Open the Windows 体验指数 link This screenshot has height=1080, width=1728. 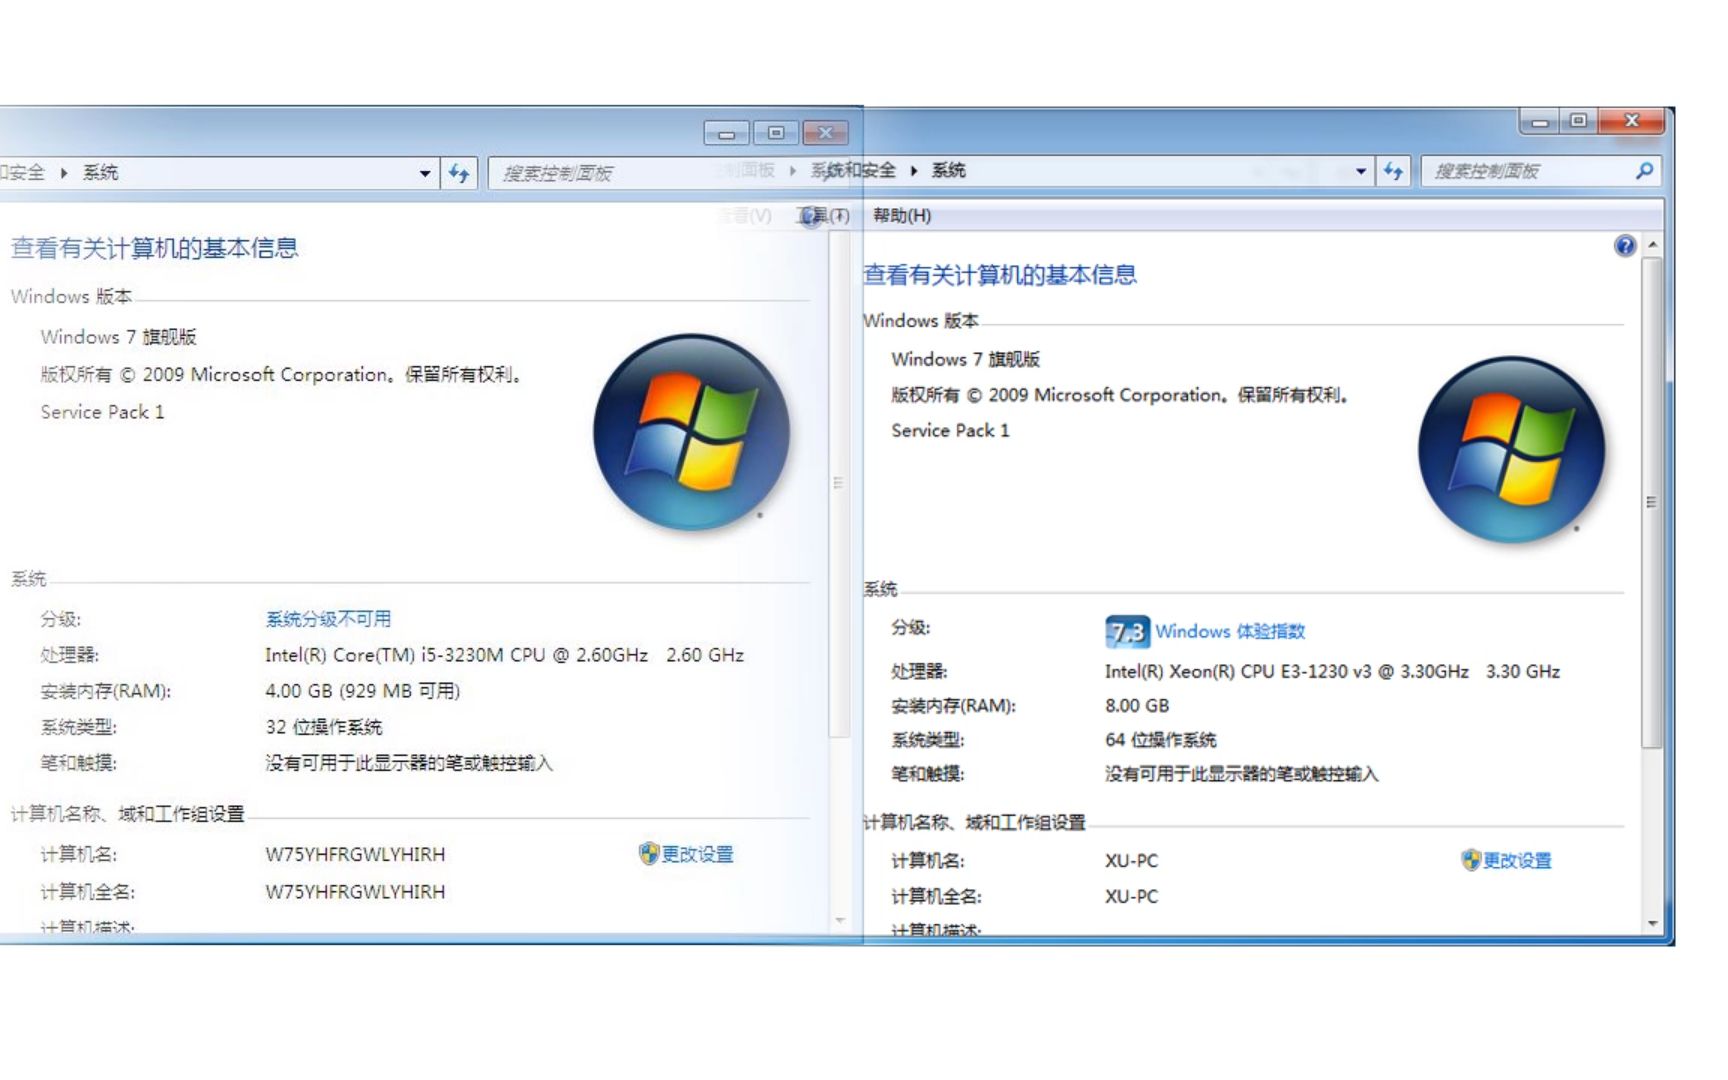[1230, 632]
